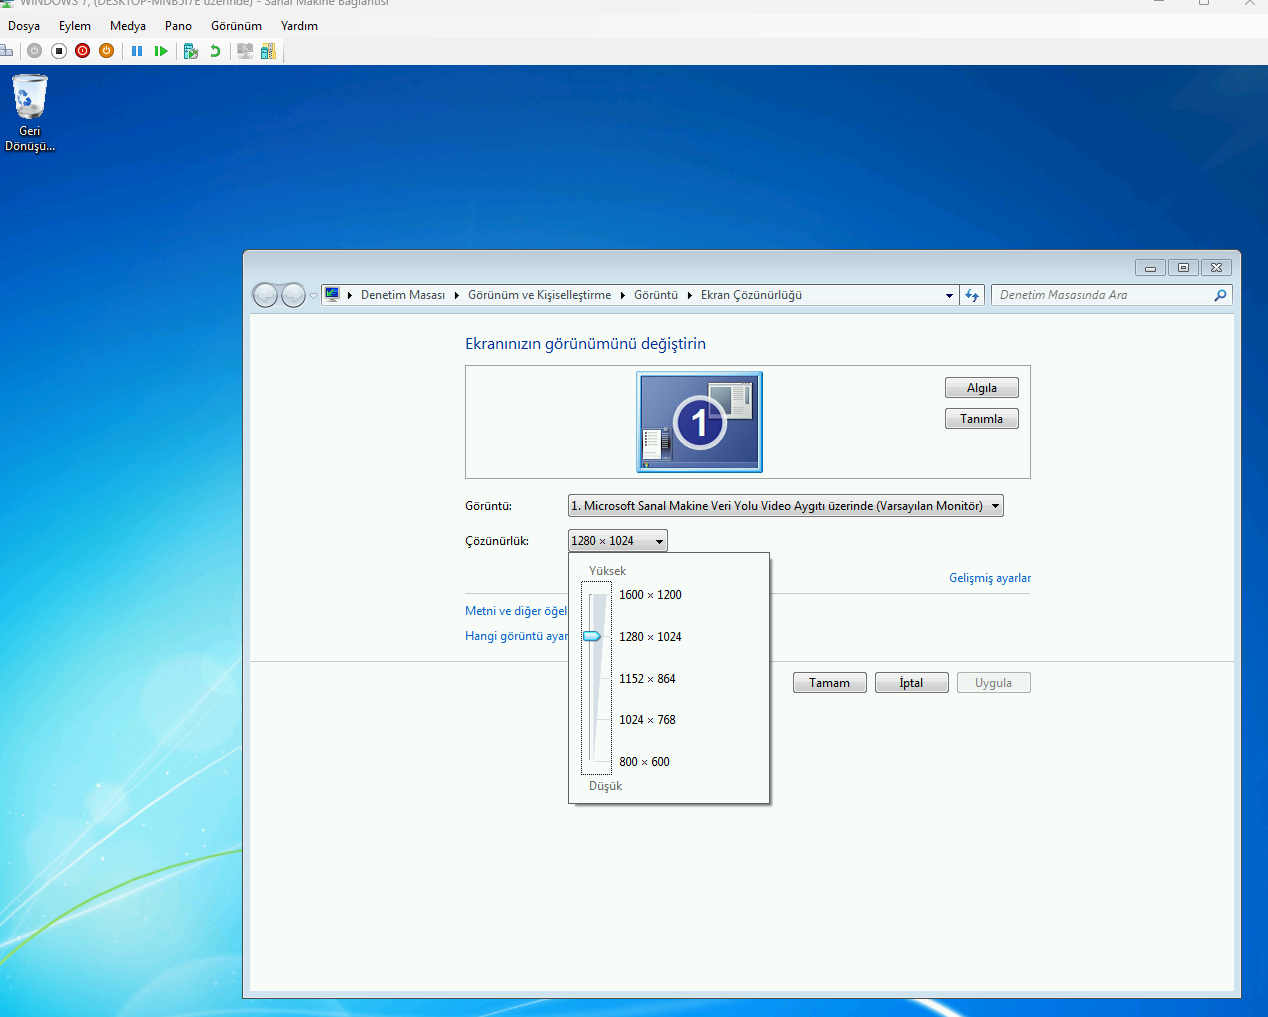Click the greyed enhanced session monitor icon
The height and width of the screenshot is (1017, 1268).
(245, 51)
